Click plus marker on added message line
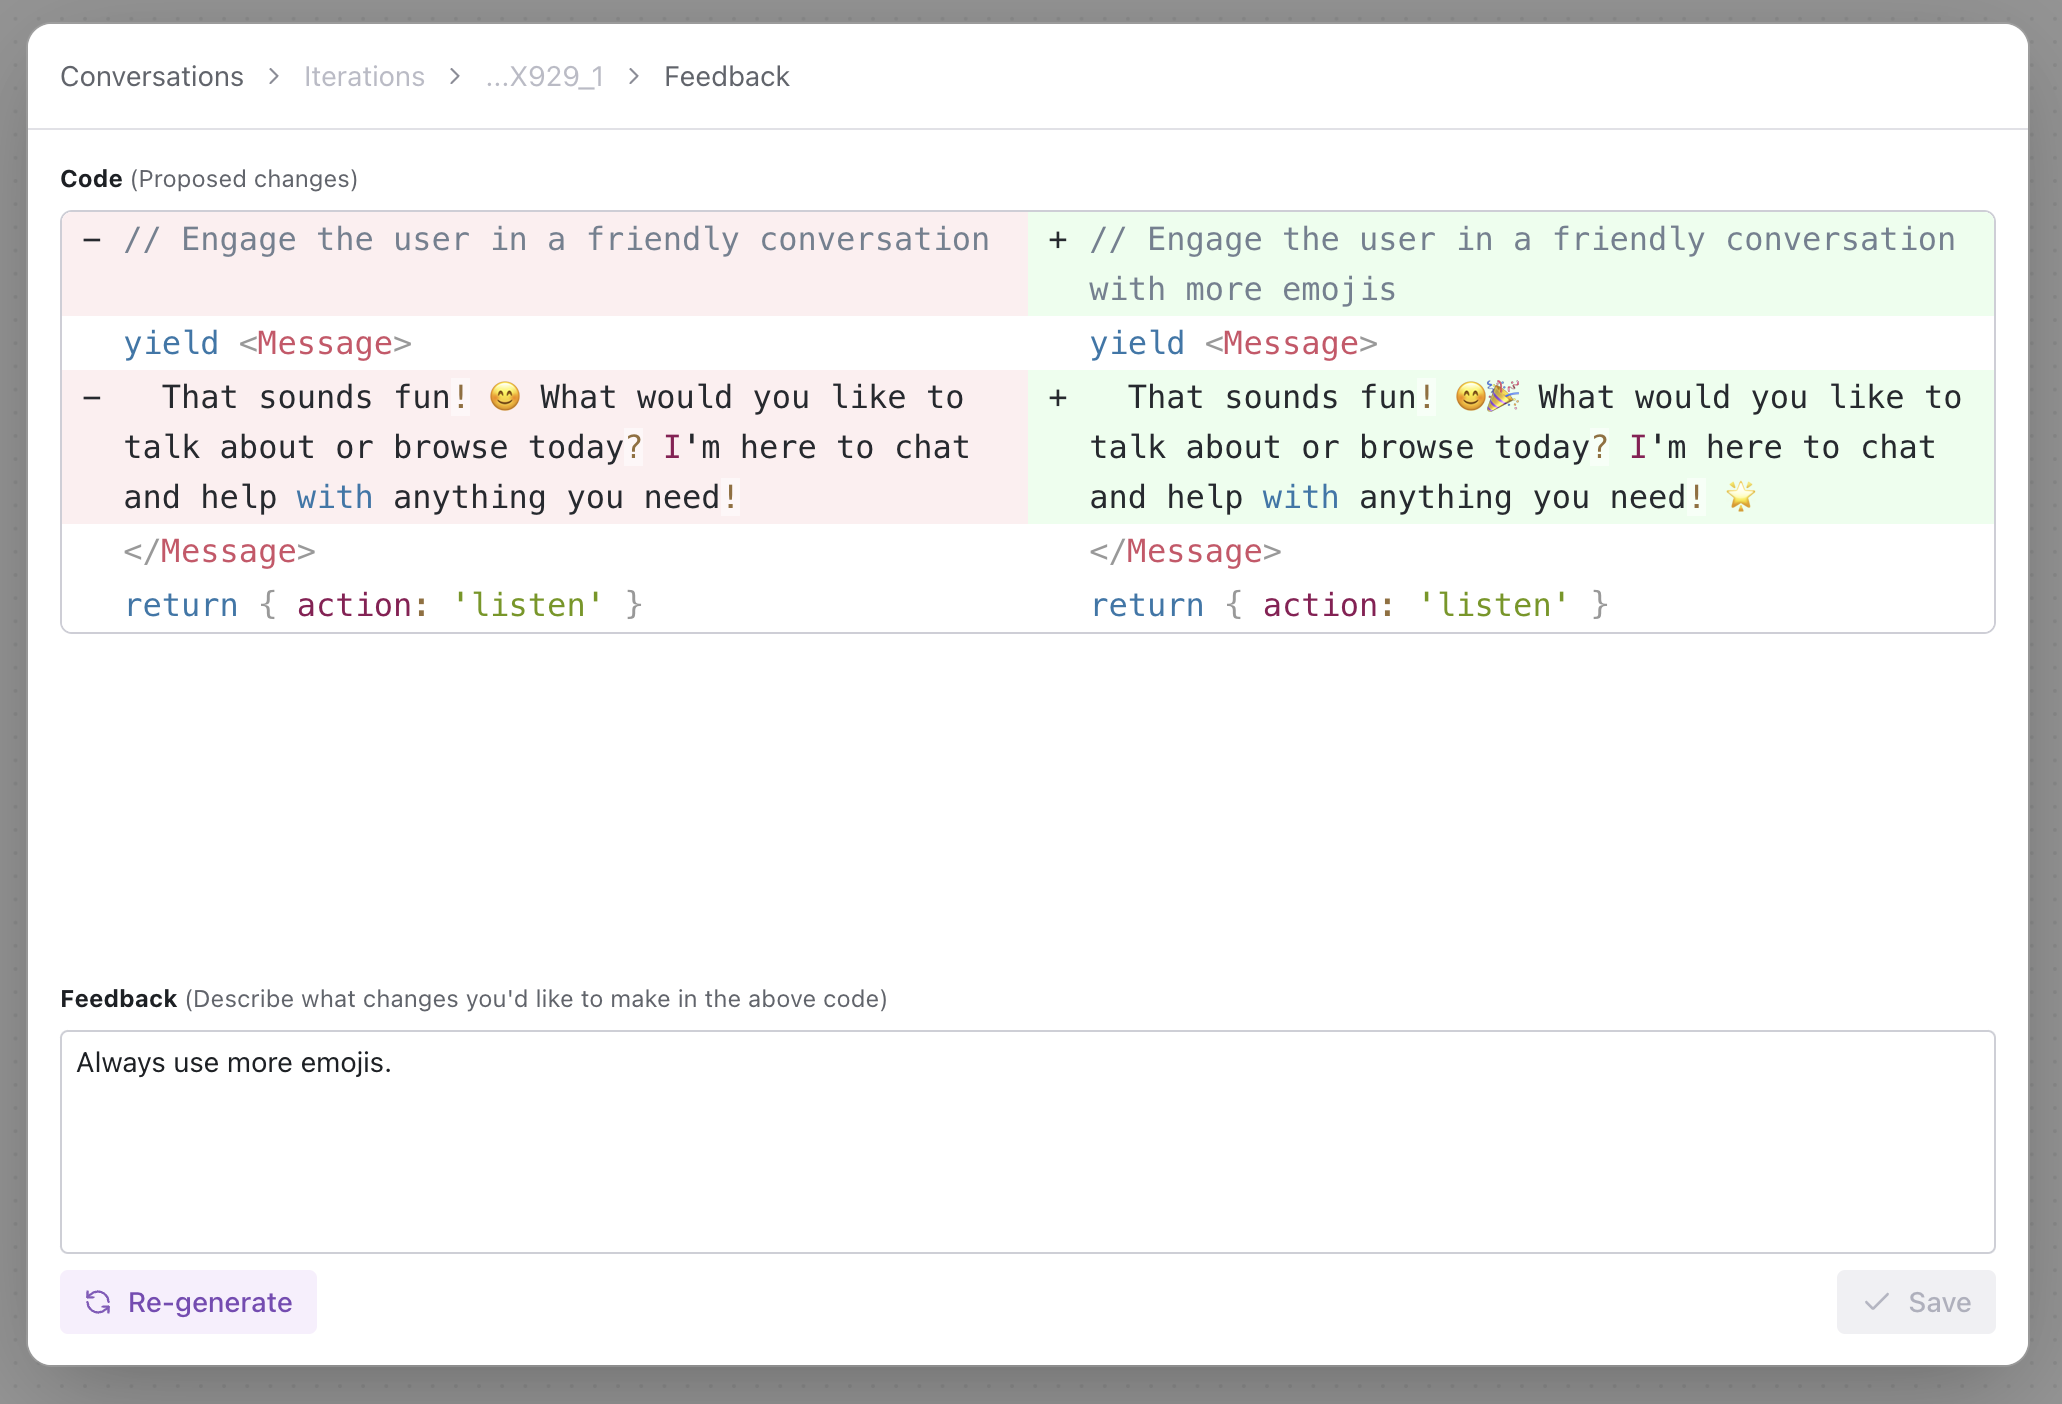This screenshot has width=2062, height=1404. [1058, 398]
